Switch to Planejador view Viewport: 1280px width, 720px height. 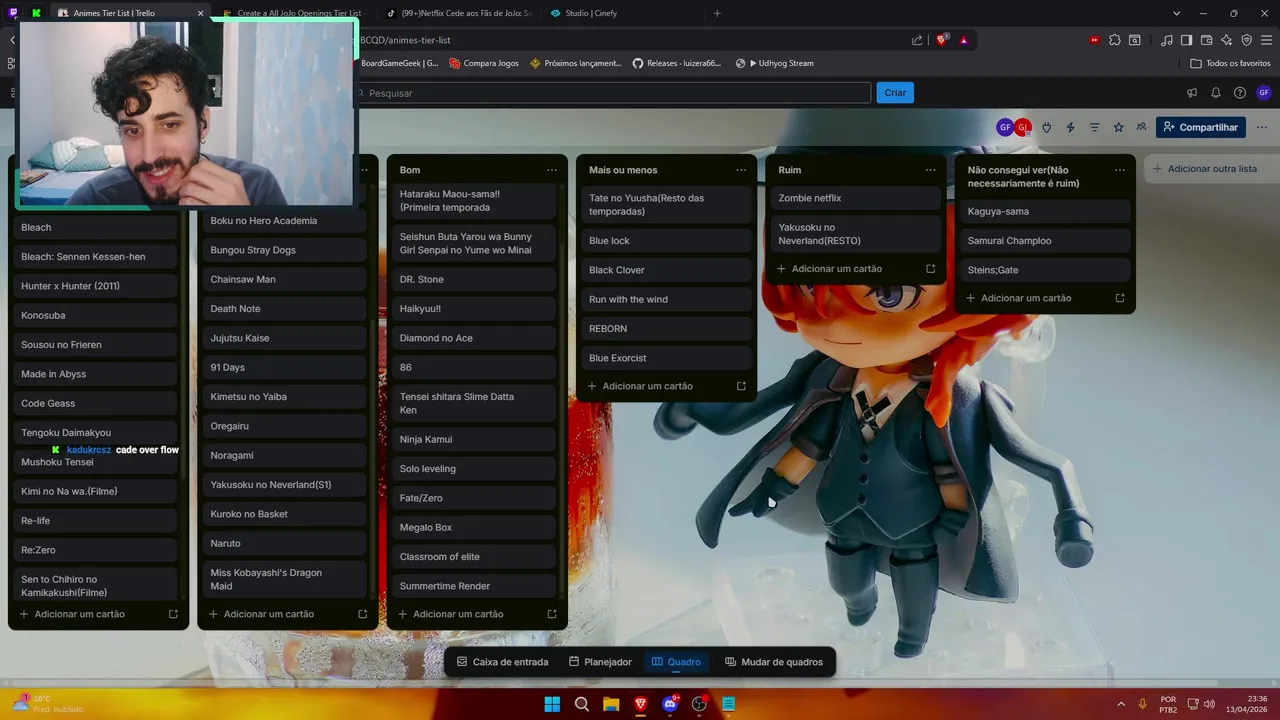pos(600,662)
